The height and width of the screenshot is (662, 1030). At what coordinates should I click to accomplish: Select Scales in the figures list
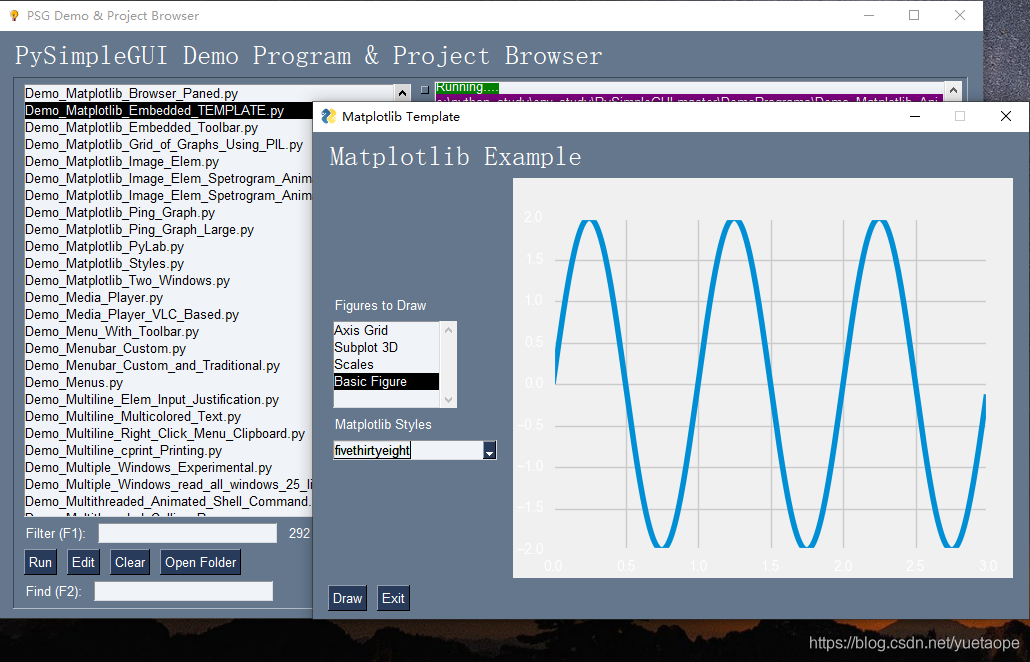(x=386, y=364)
